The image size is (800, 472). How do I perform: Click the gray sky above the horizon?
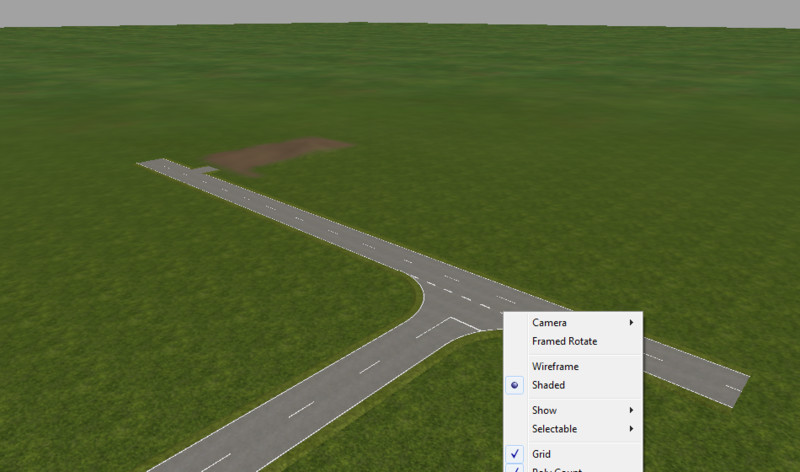400,12
